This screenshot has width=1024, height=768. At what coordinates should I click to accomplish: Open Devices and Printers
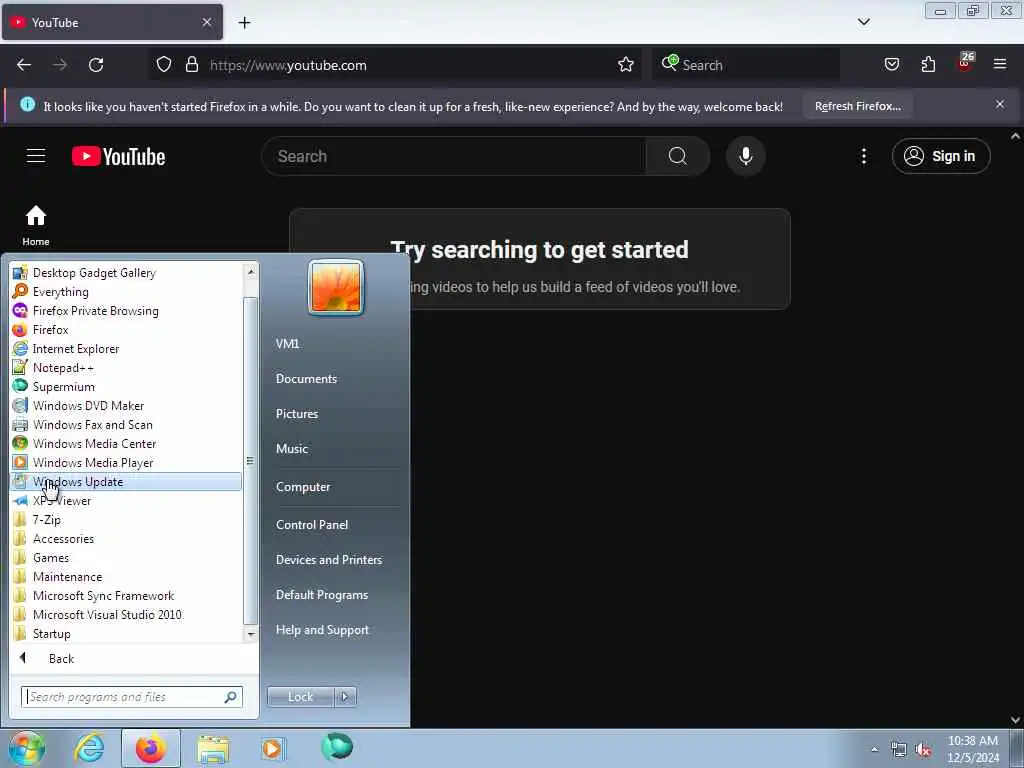click(x=328, y=560)
